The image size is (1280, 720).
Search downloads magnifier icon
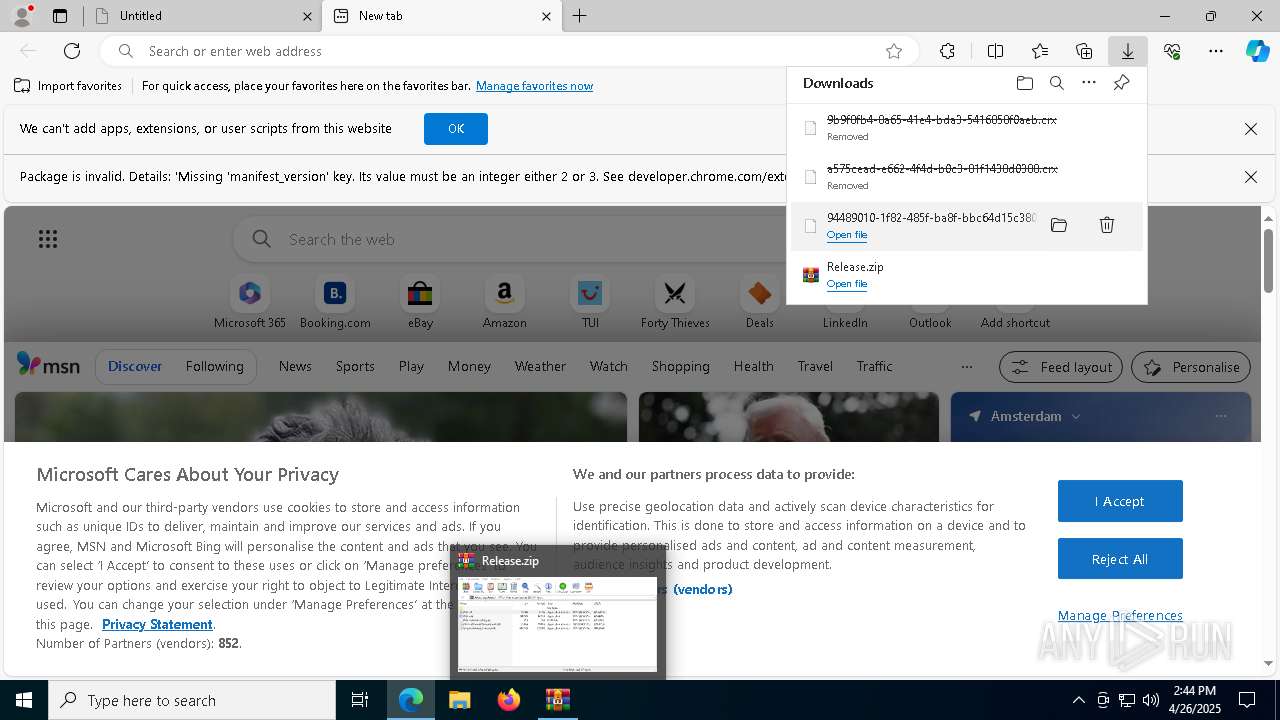tap(1057, 83)
